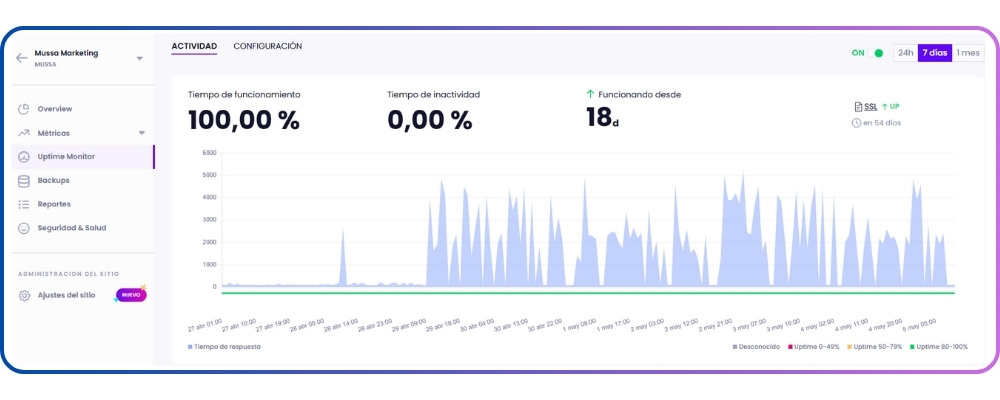The image size is (1000, 400).
Task: Select the 24h time range
Action: (906, 53)
